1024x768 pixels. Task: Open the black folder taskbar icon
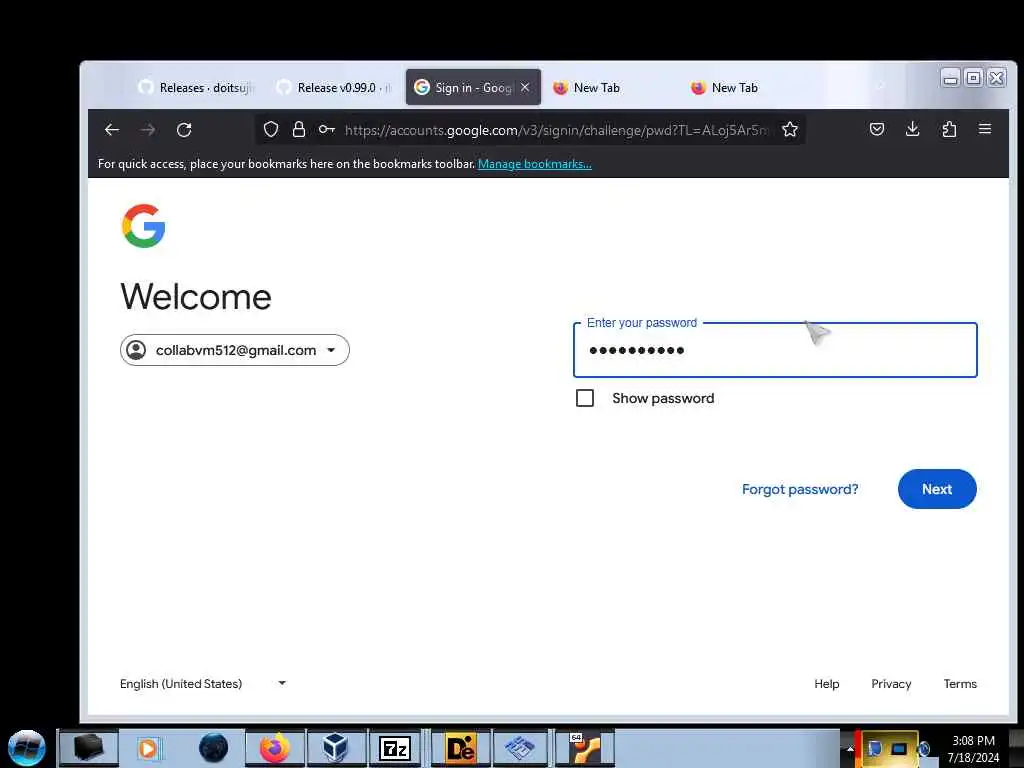click(88, 748)
